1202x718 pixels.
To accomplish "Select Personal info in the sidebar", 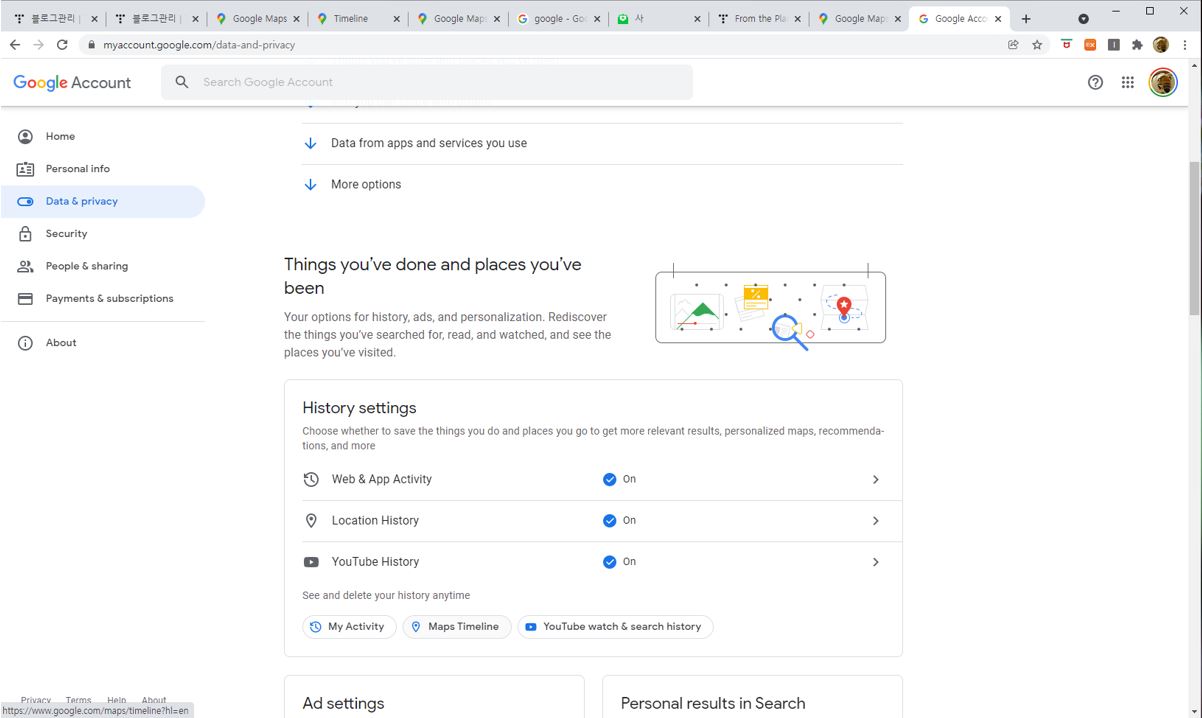I will click(102, 169).
